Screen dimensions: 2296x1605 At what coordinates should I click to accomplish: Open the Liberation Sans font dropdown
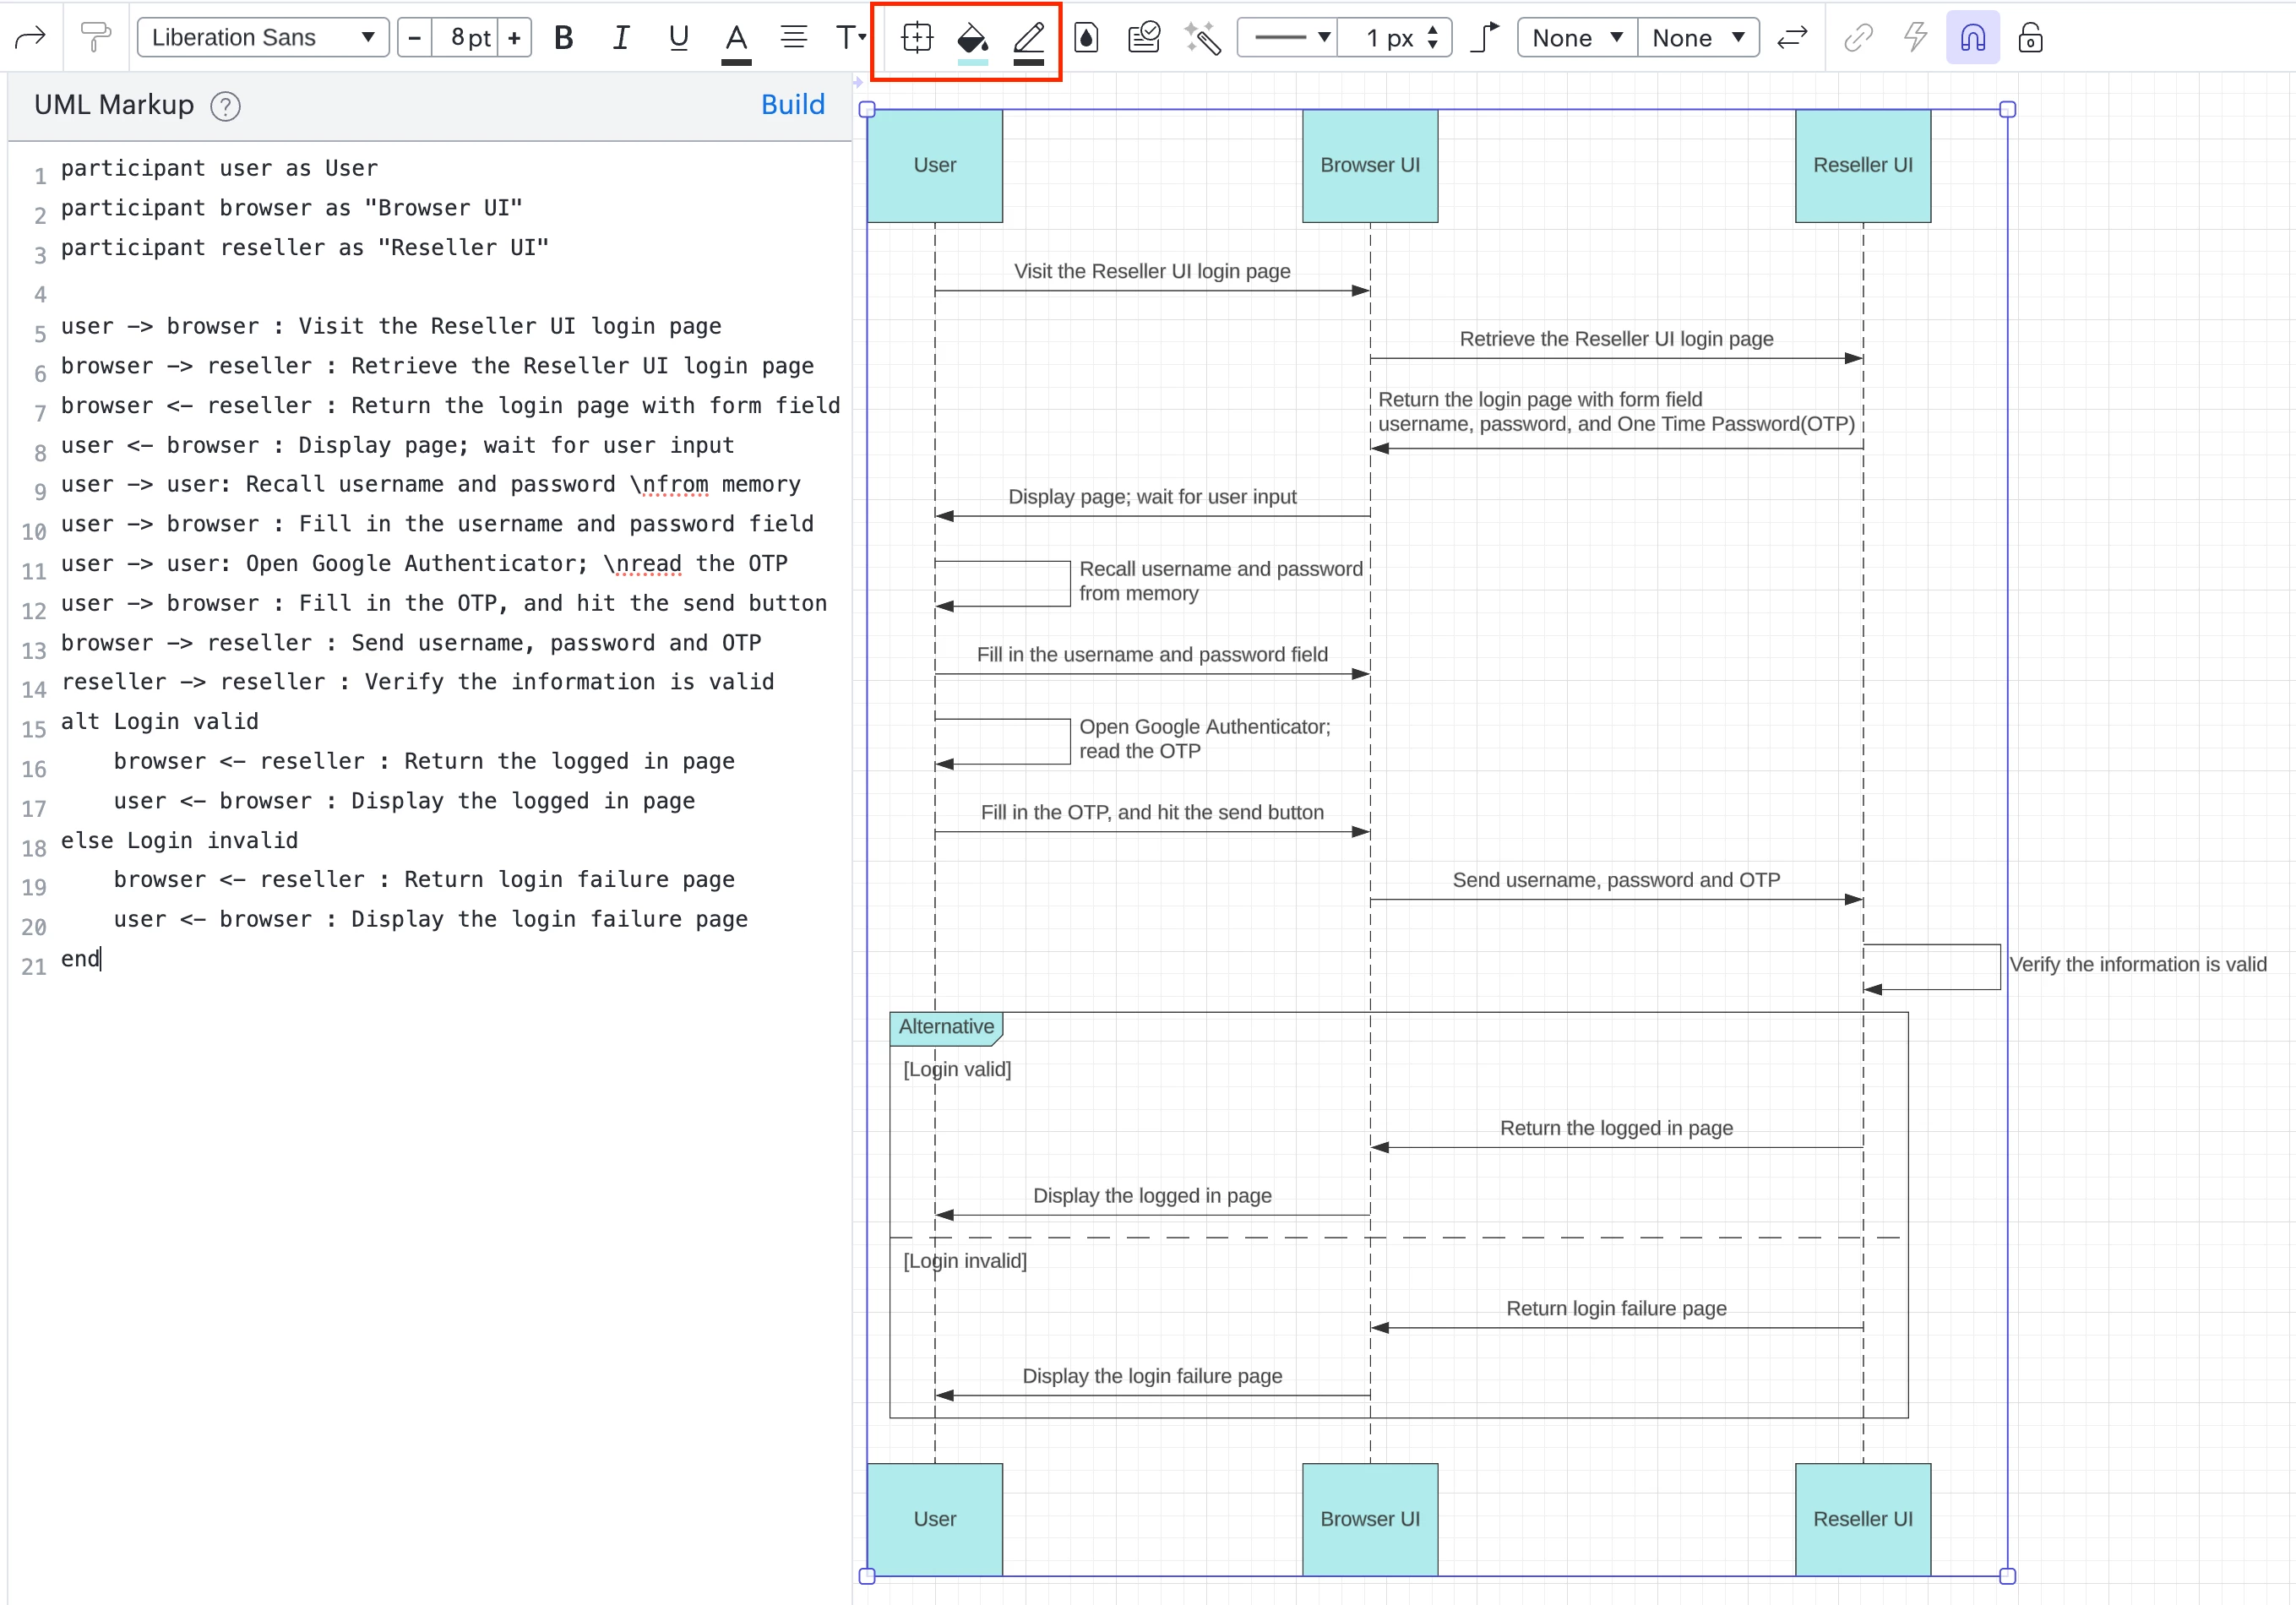(x=263, y=38)
